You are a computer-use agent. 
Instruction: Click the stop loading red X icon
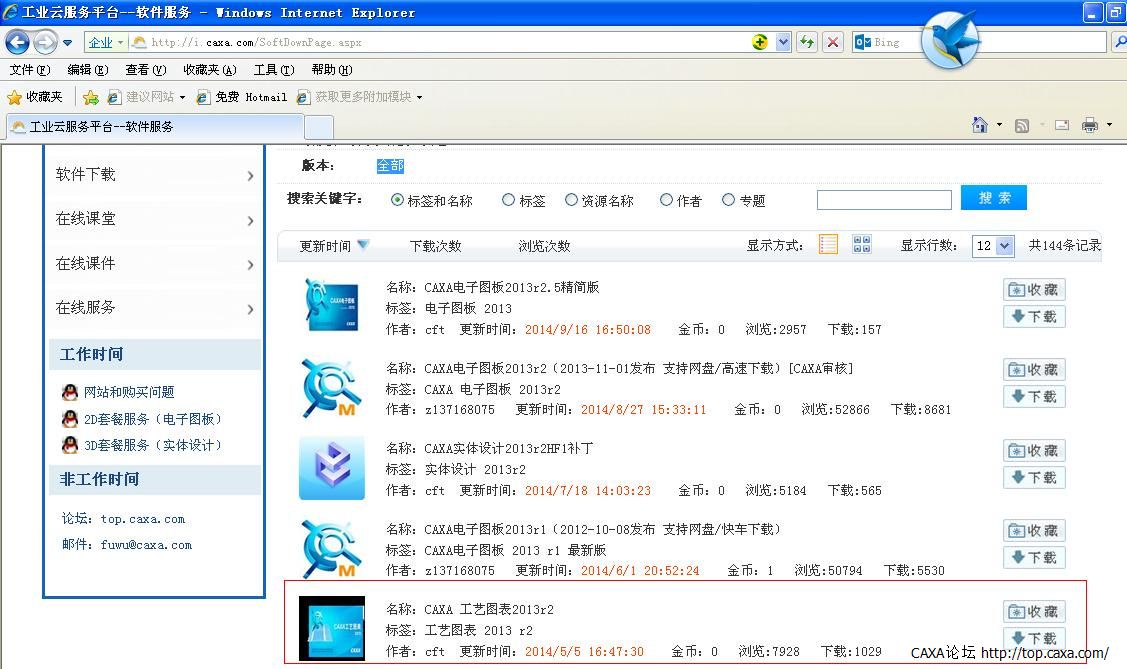pyautogui.click(x=832, y=42)
